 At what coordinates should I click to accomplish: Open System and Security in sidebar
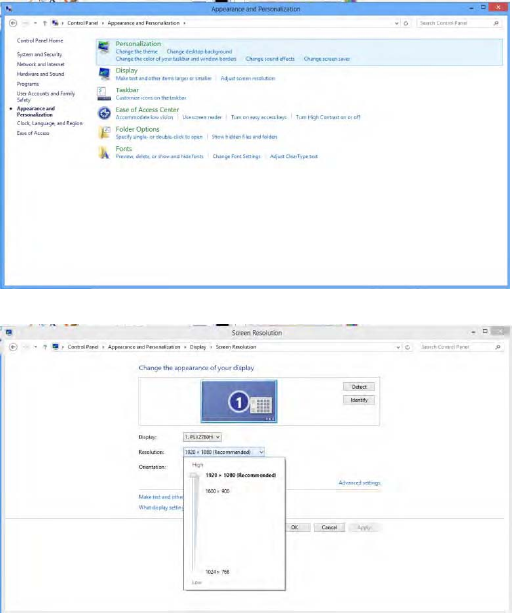click(39, 54)
